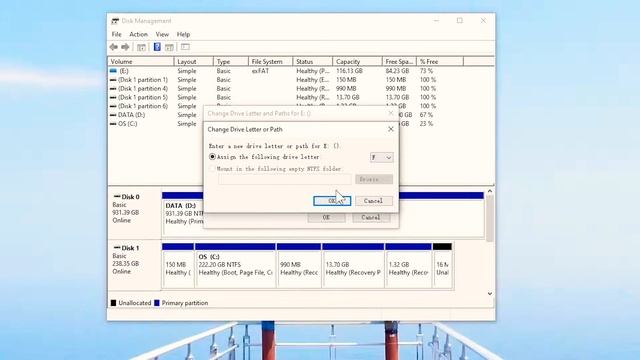Screen dimensions: 640x360
Task: Click the scroll up arrow in the disk pane
Action: [489, 191]
